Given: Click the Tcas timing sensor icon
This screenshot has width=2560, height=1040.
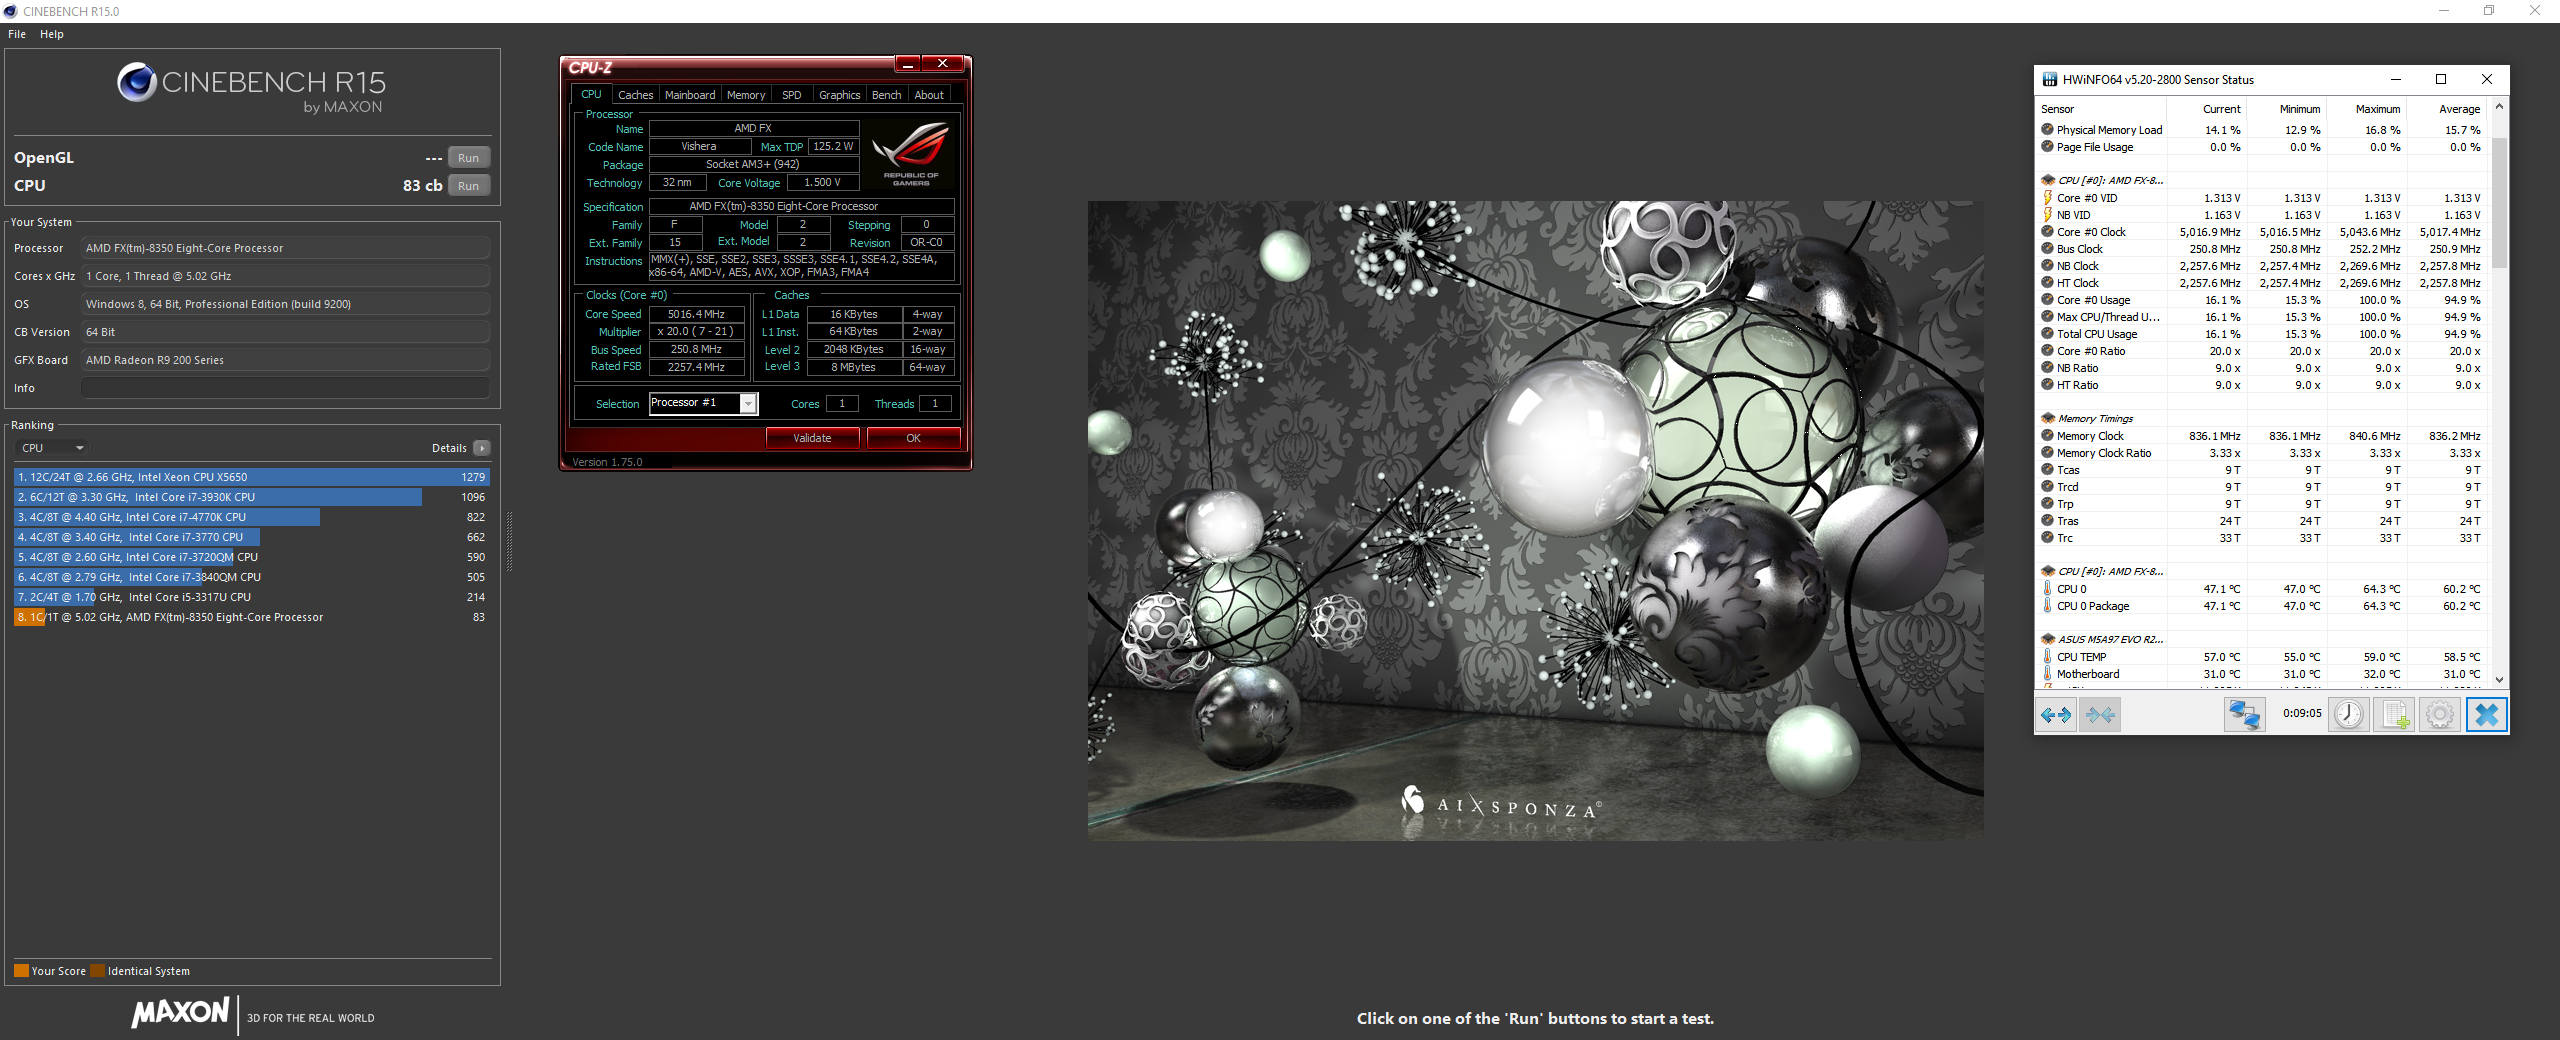Looking at the screenshot, I should coord(2047,470).
